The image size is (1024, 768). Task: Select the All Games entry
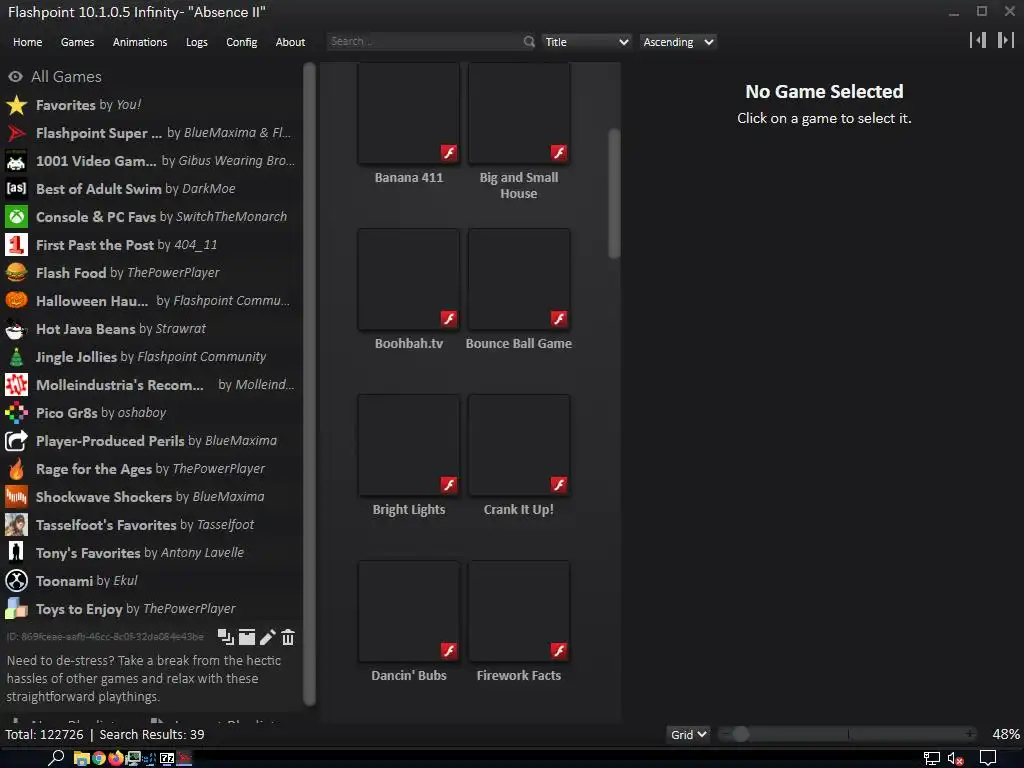[x=152, y=76]
